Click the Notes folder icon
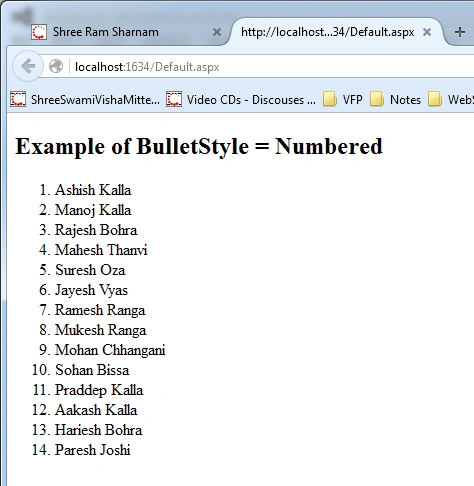This screenshot has height=486, width=474. 377,100
